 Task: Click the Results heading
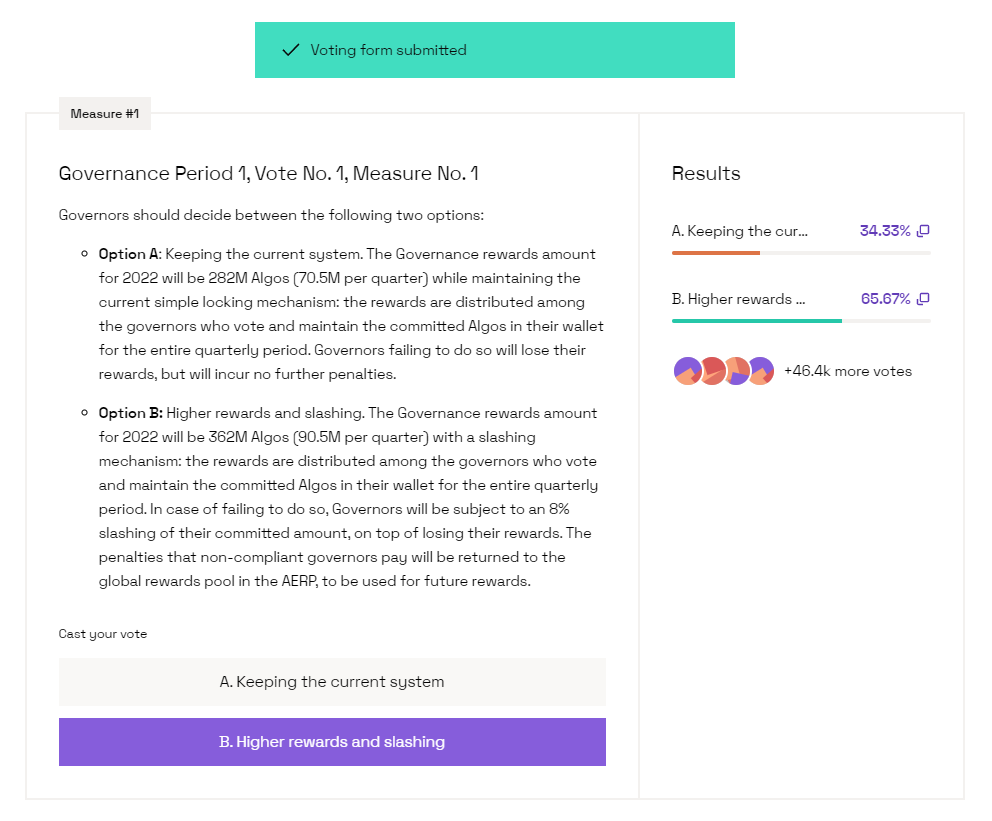click(x=706, y=173)
